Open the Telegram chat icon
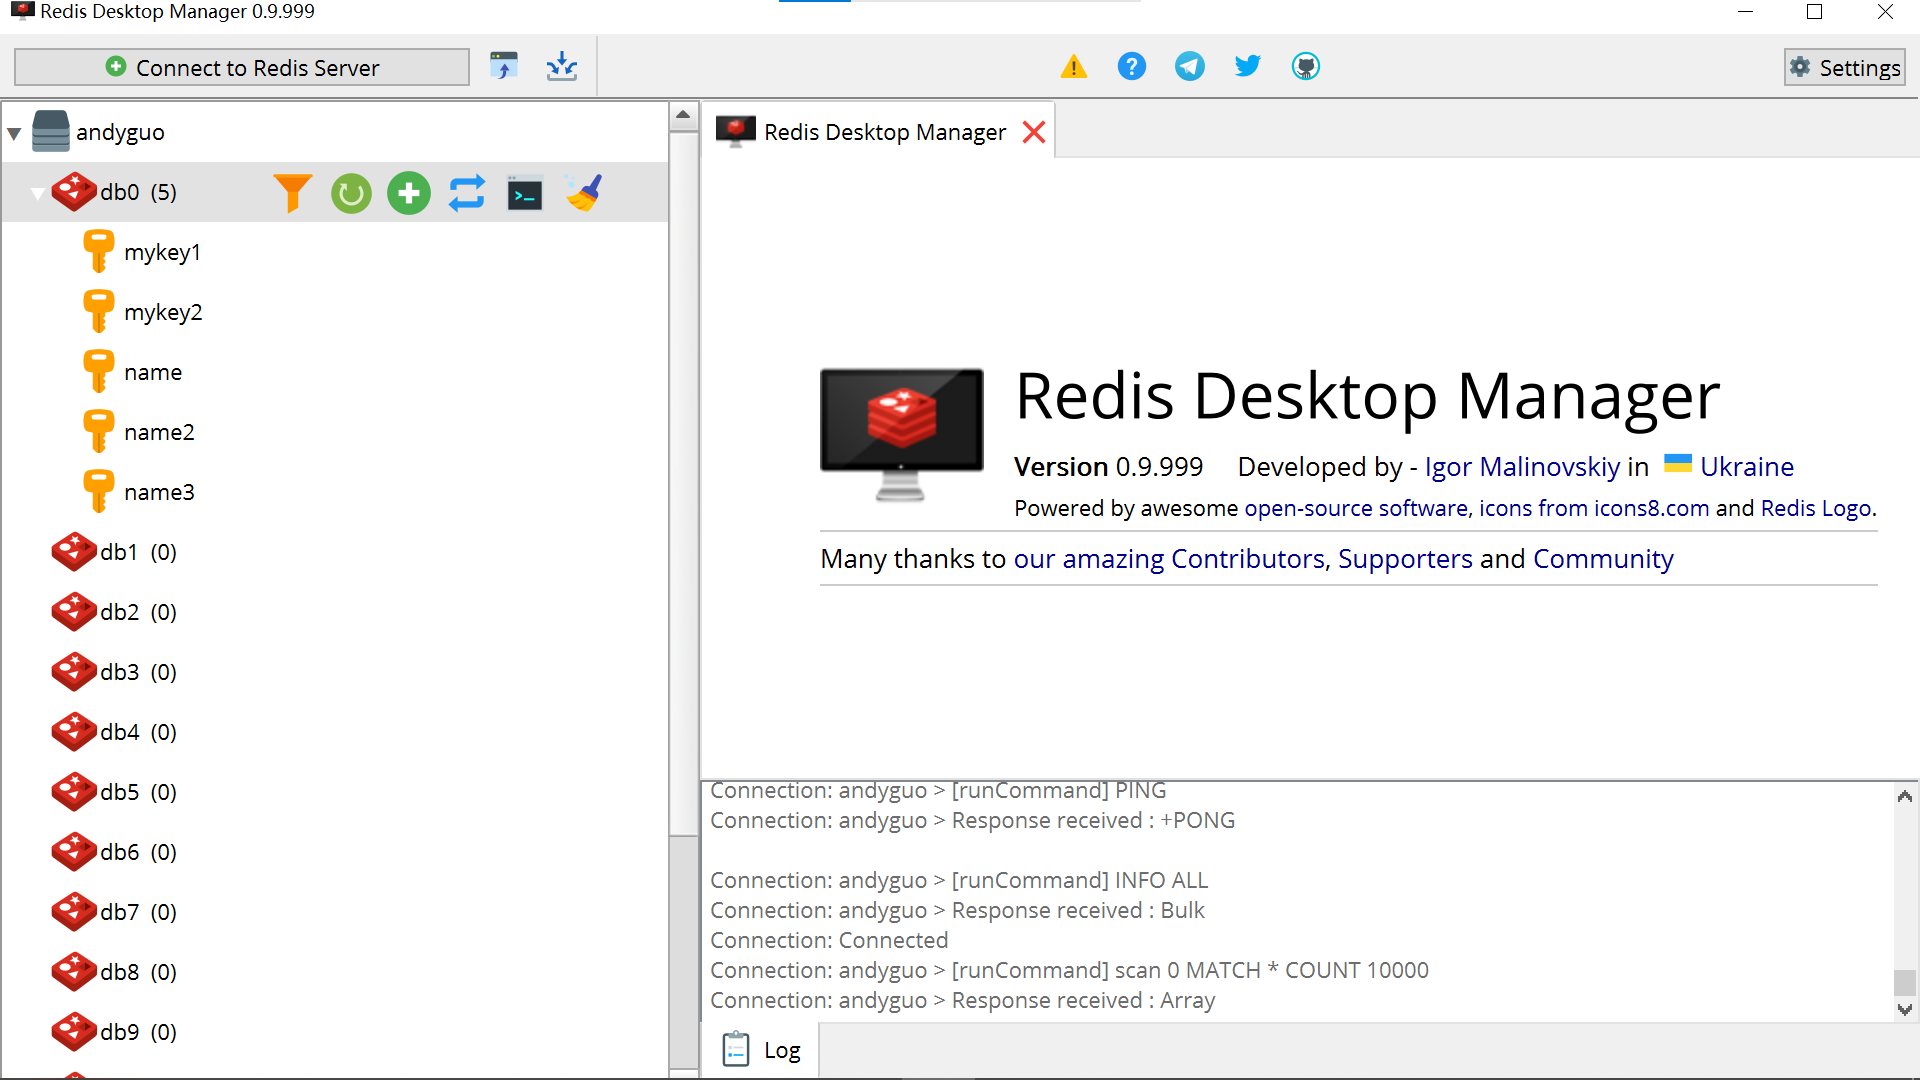The image size is (1920, 1080). point(1189,67)
